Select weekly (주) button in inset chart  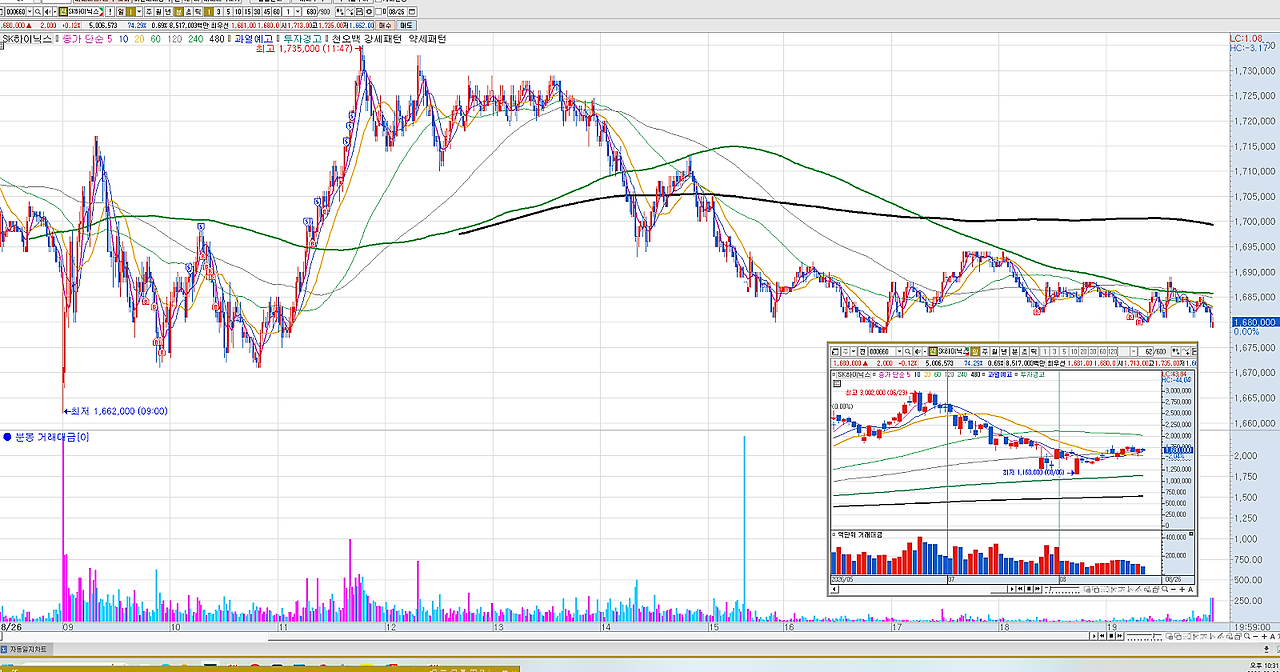coord(985,352)
